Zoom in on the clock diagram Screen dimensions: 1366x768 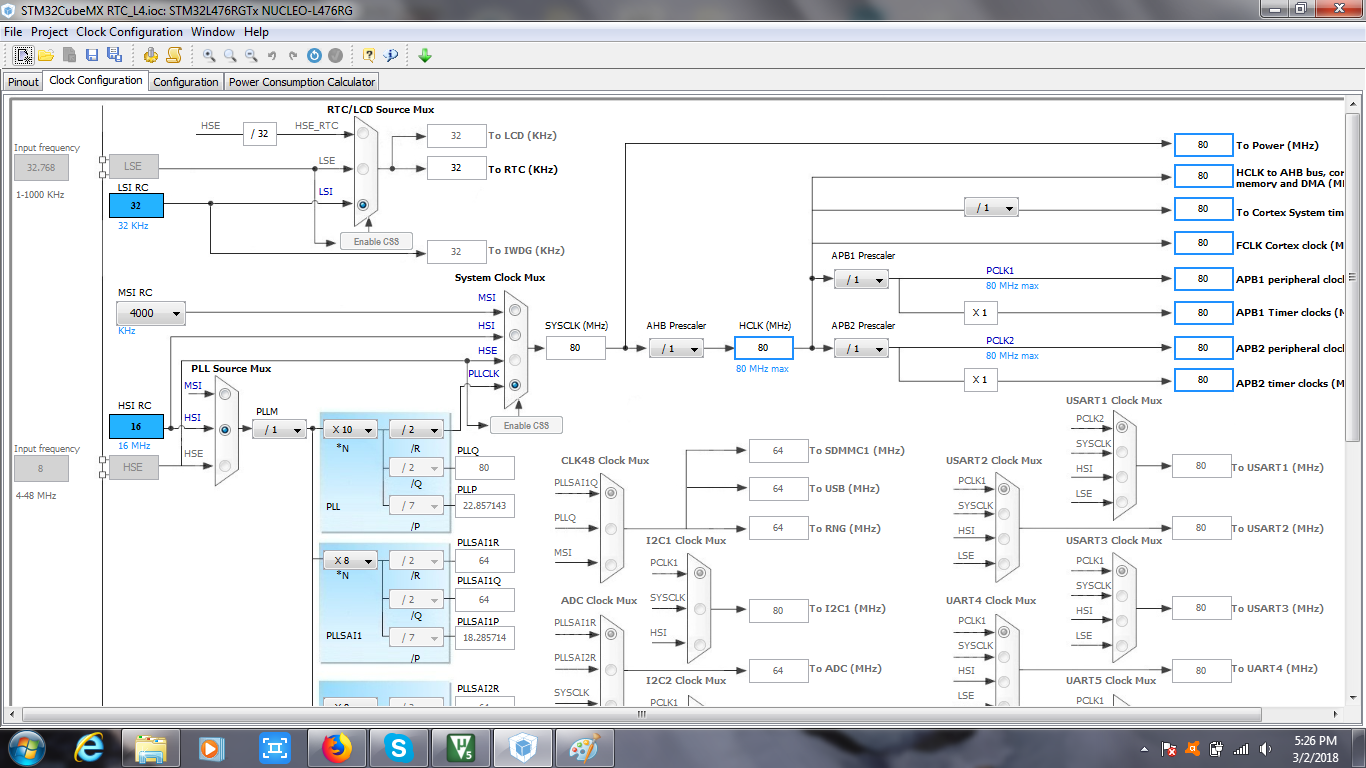click(209, 55)
